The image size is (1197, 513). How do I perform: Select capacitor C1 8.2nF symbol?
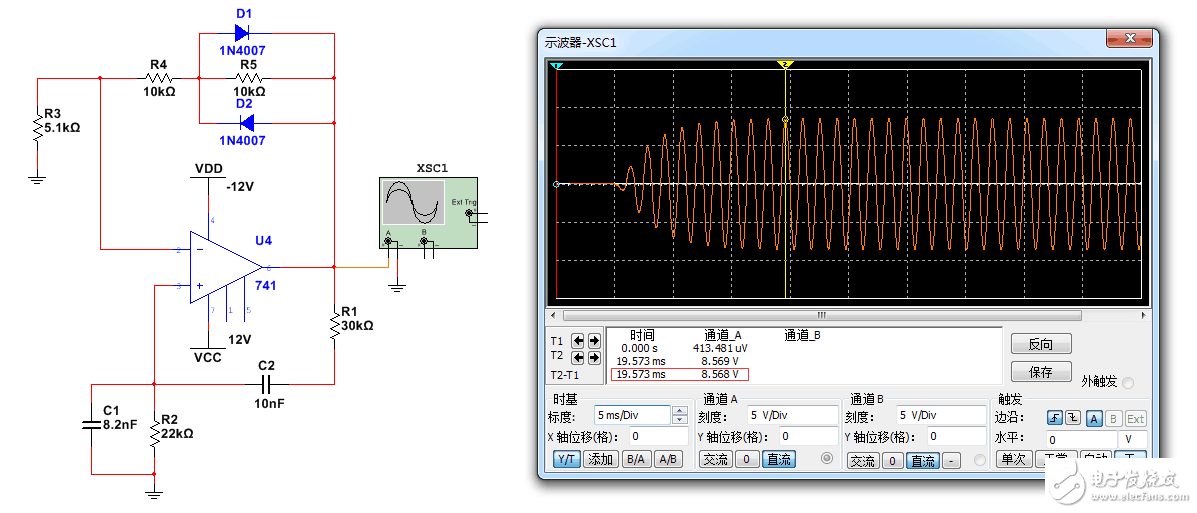click(x=91, y=424)
